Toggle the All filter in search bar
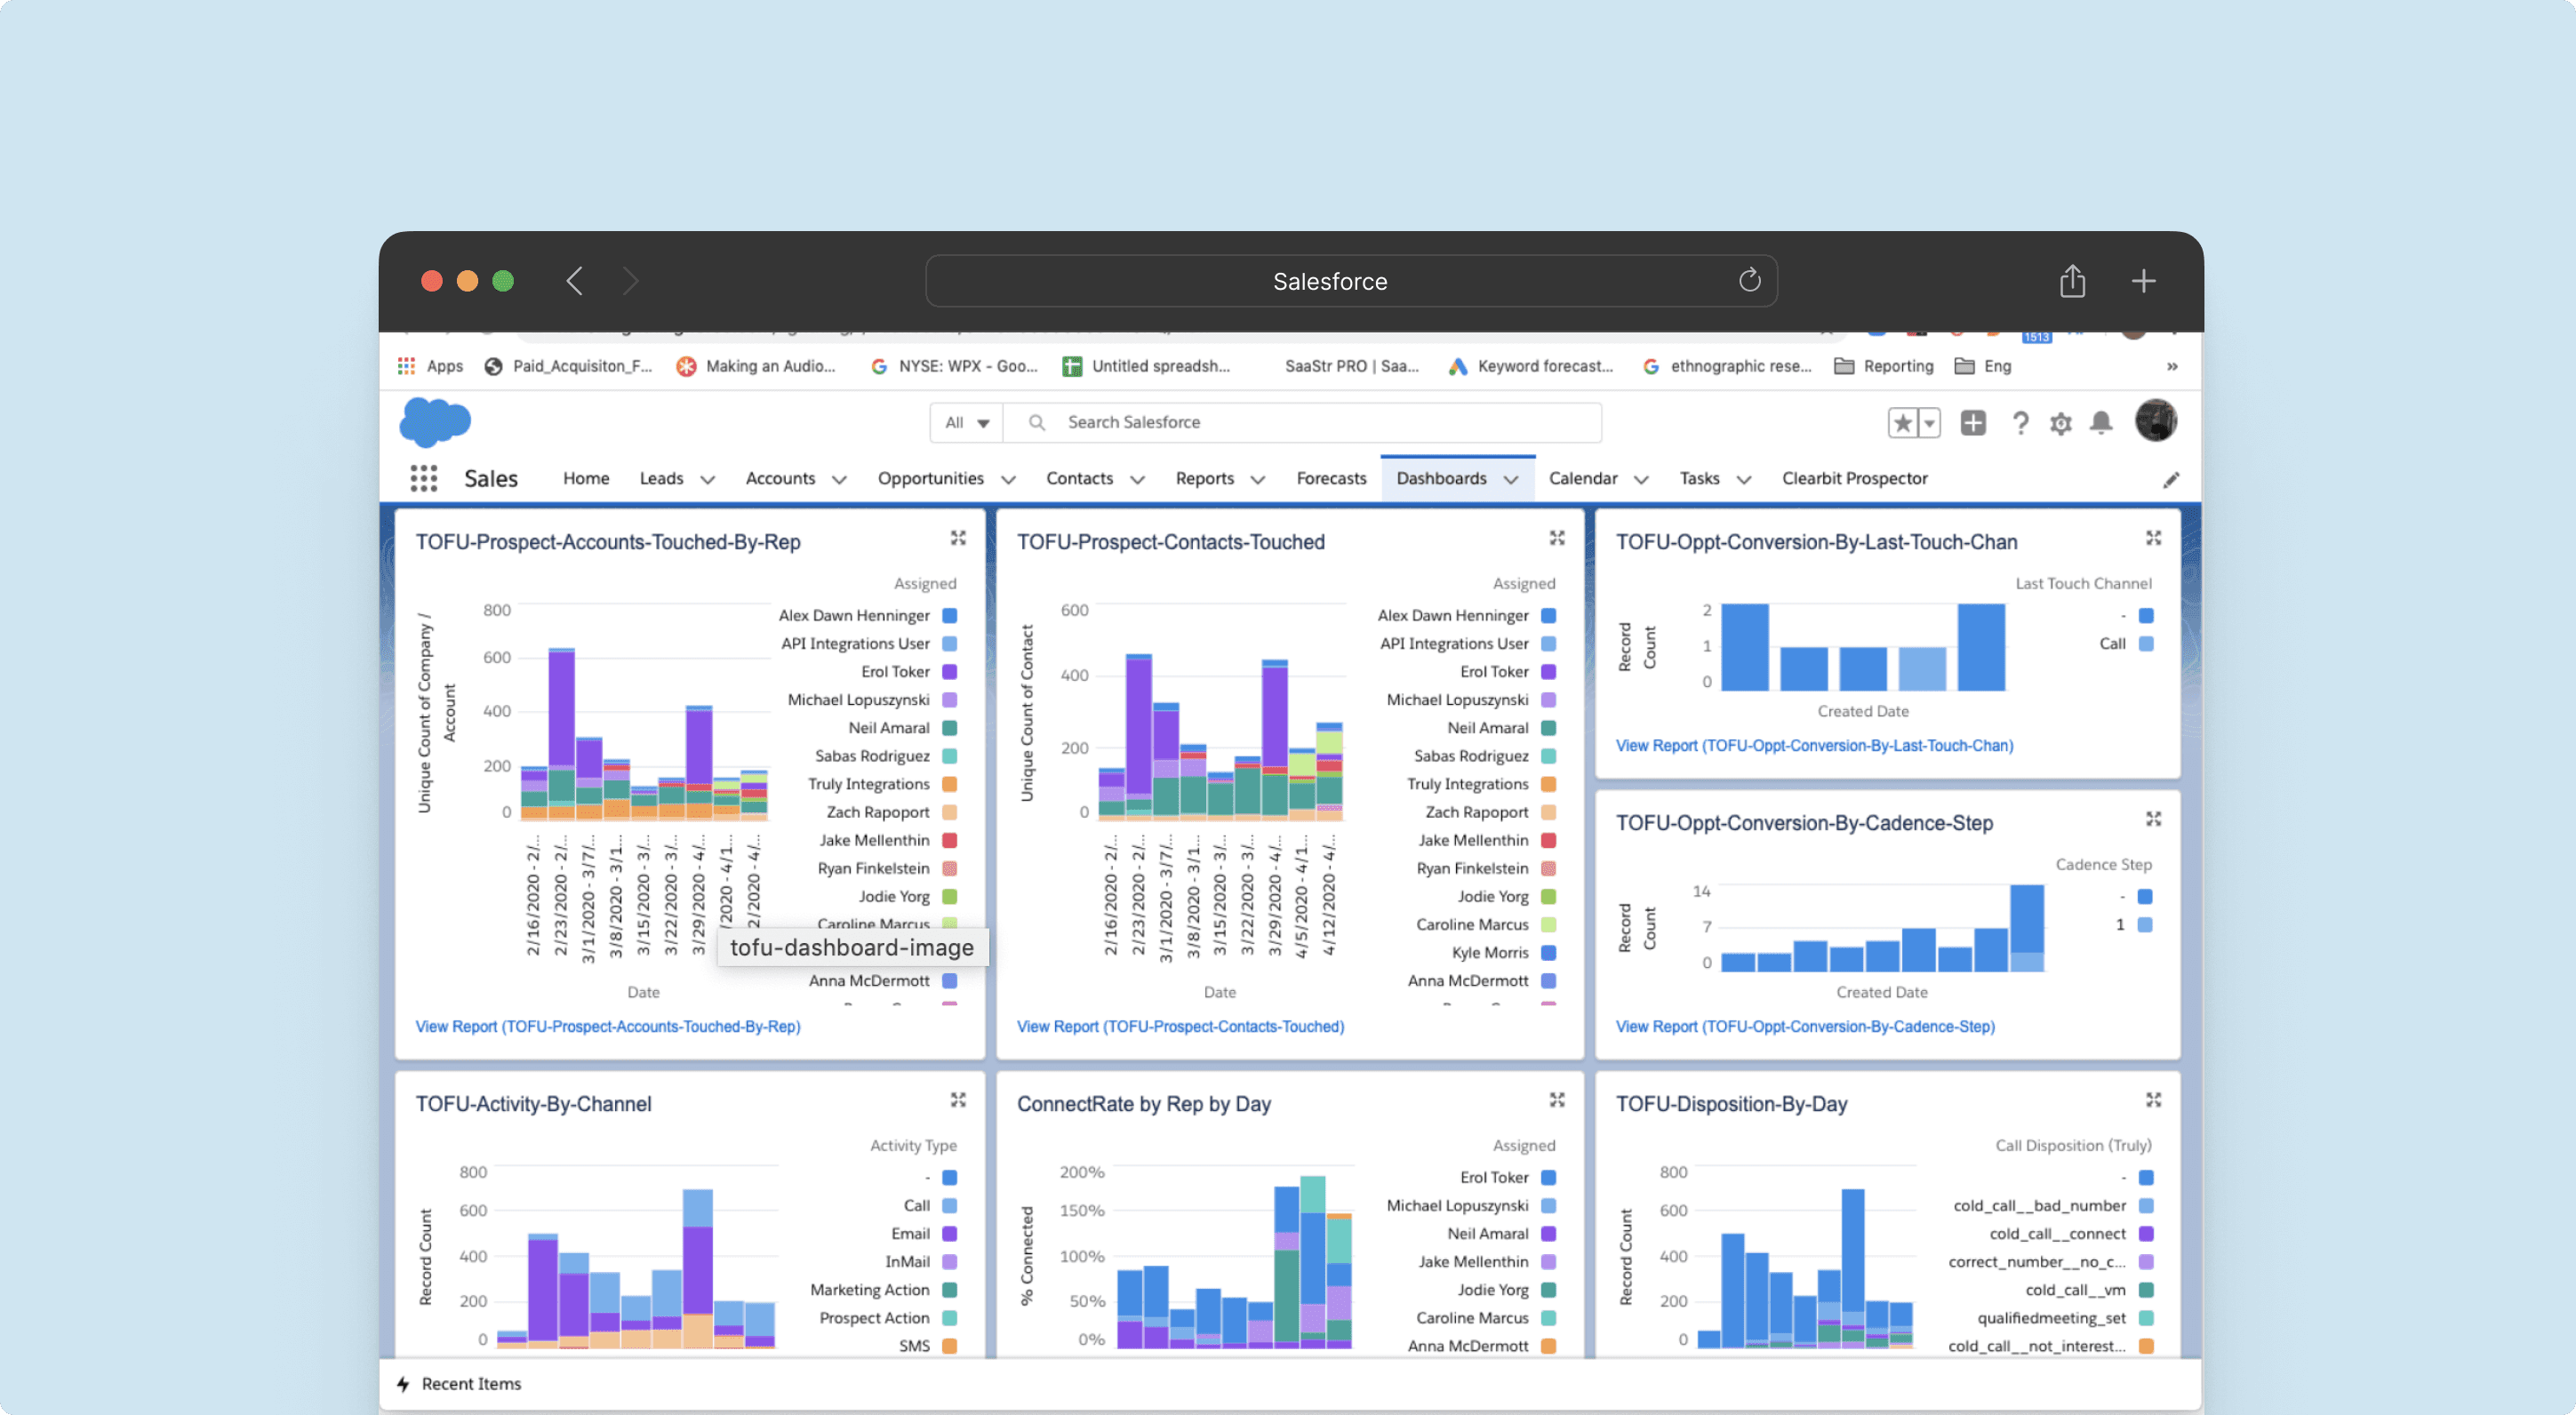The height and width of the screenshot is (1415, 2576). pos(965,421)
